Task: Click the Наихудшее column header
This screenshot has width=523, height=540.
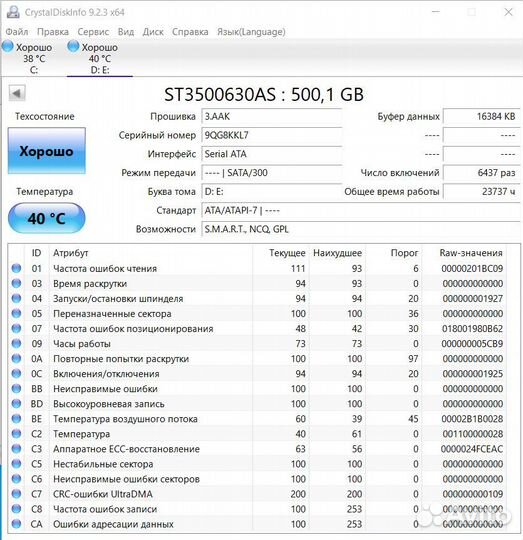Action: coord(337,253)
